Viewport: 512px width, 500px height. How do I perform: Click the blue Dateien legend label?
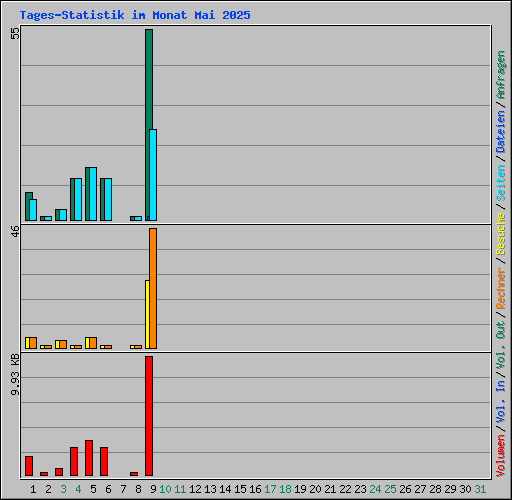click(501, 132)
